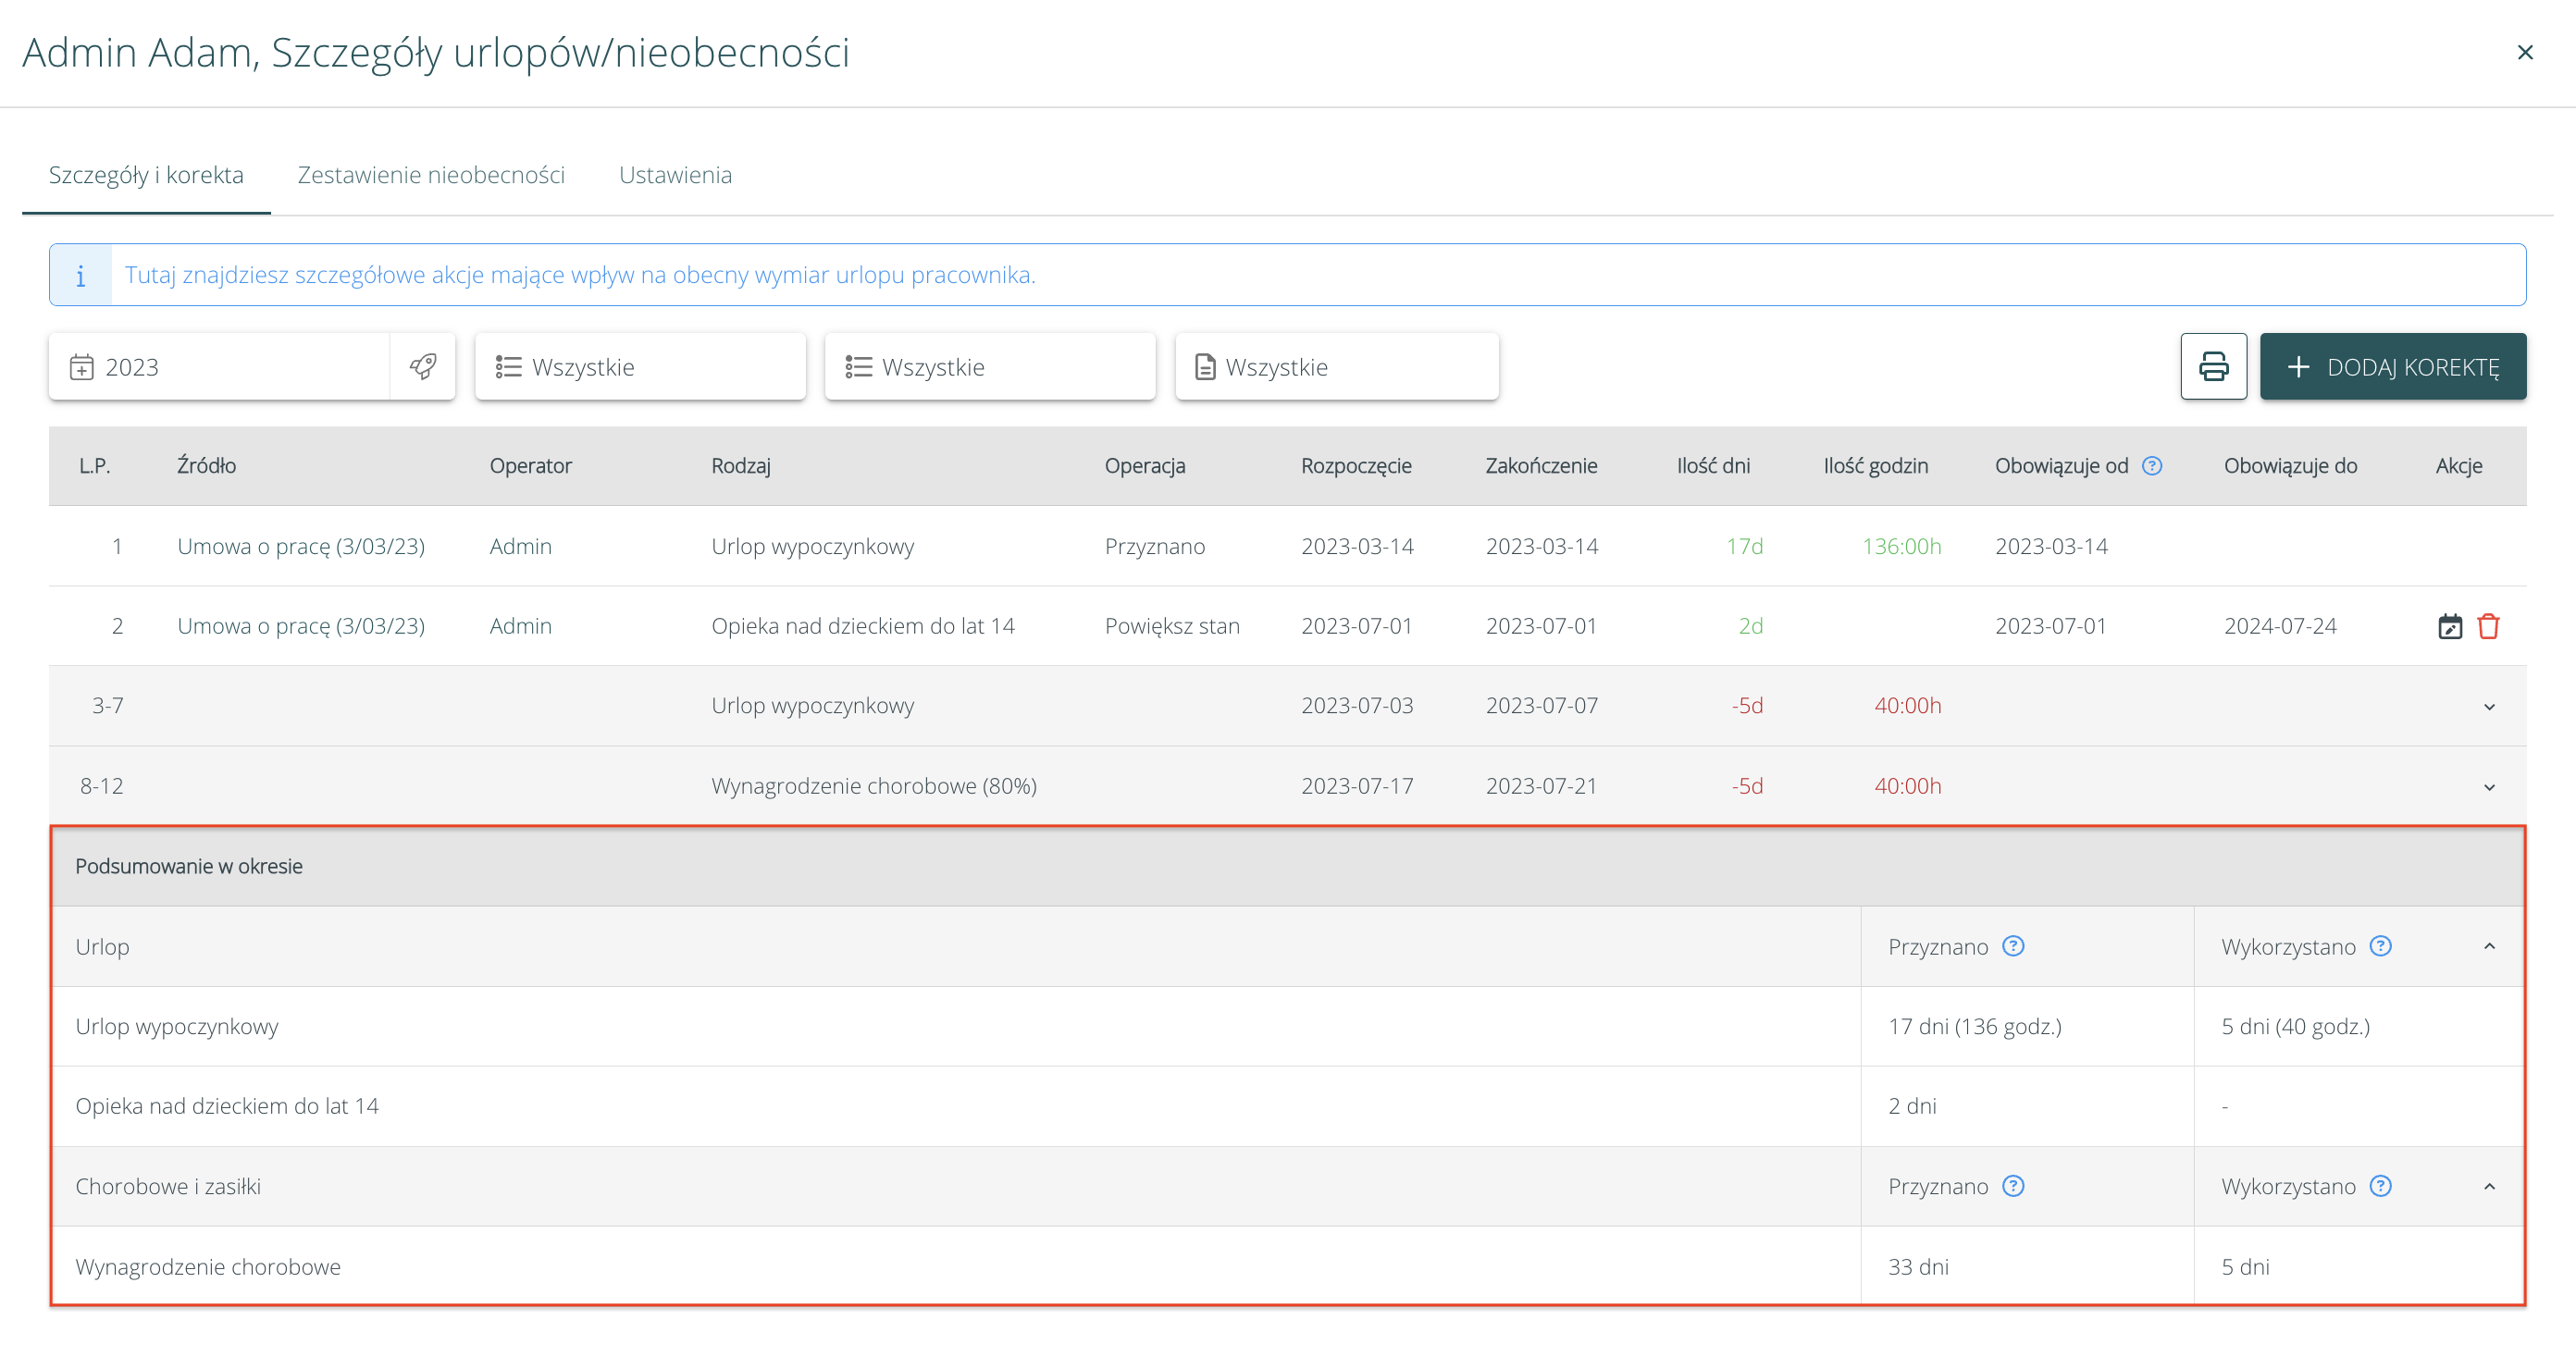Collapse the Urlop summary section
2576x1369 pixels.
[x=2489, y=946]
